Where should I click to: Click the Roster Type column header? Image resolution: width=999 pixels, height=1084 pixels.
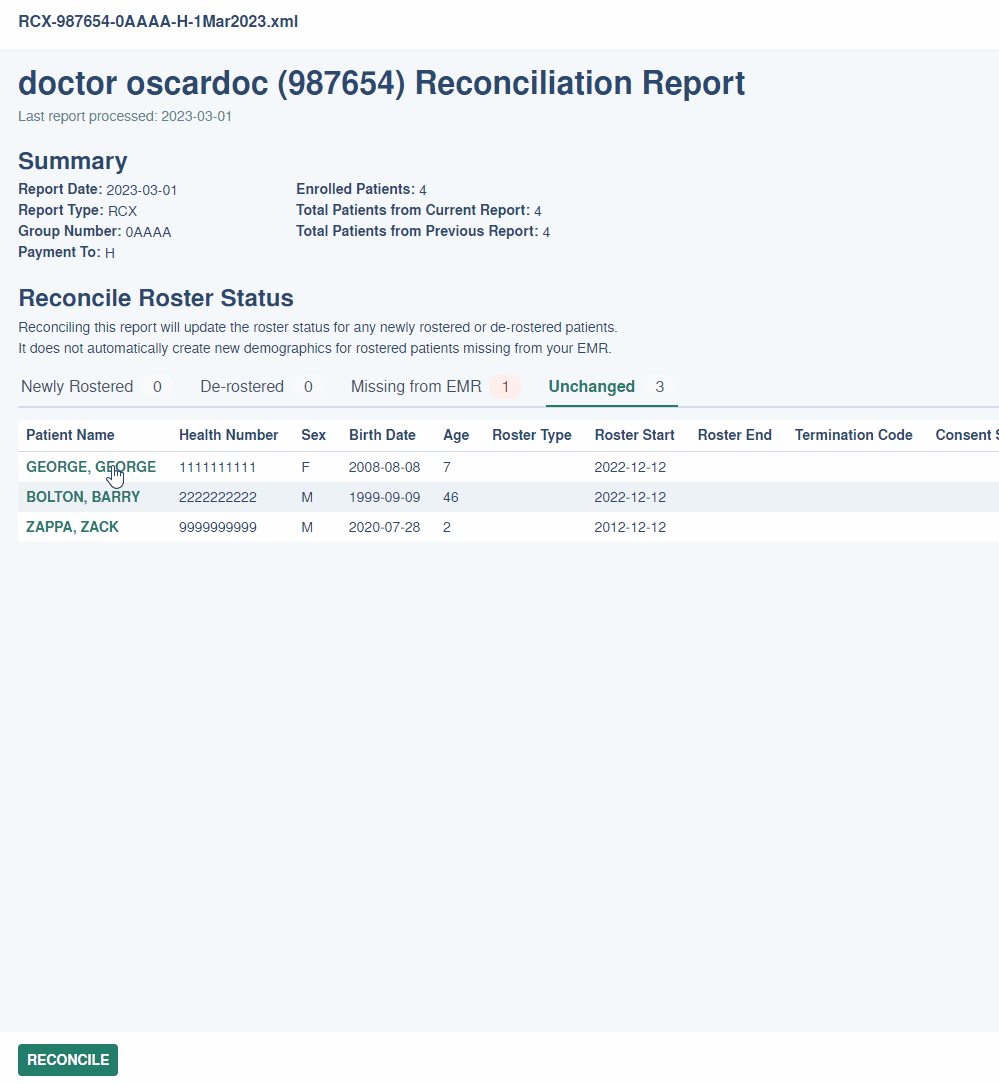point(532,435)
